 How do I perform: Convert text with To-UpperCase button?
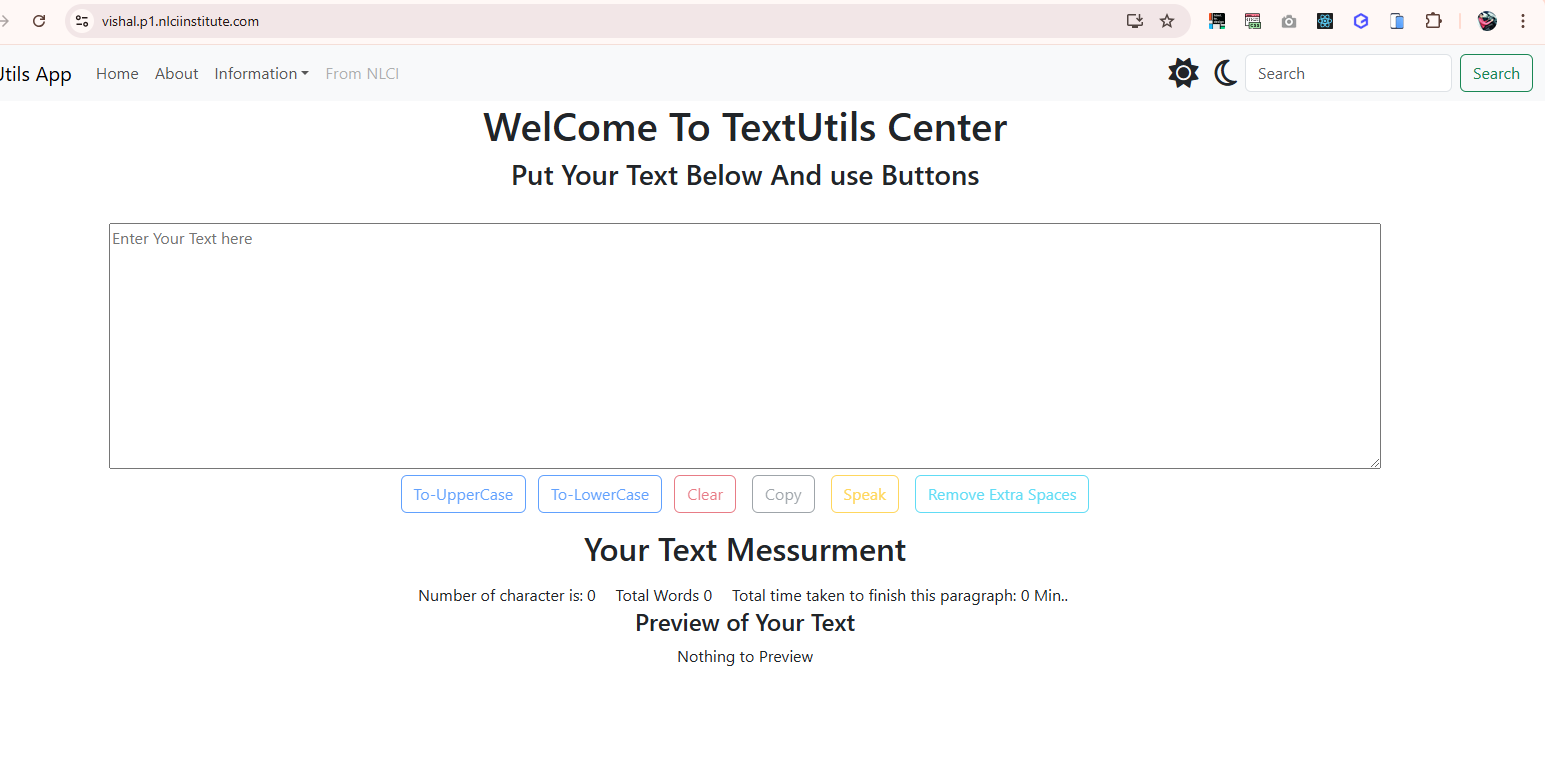[x=463, y=494]
